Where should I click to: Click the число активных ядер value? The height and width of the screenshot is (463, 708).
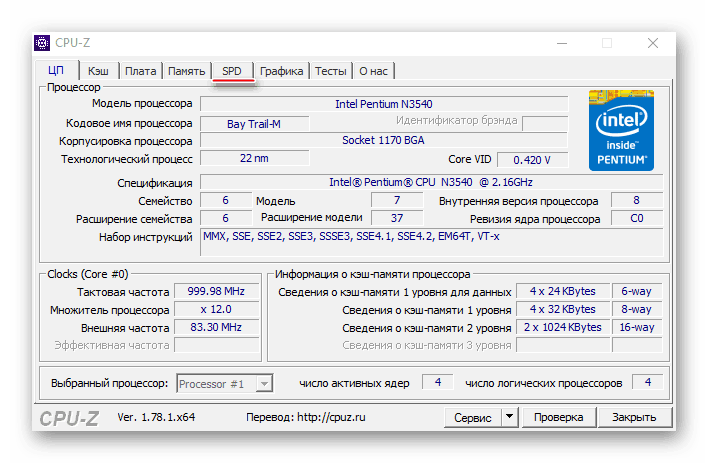point(438,382)
